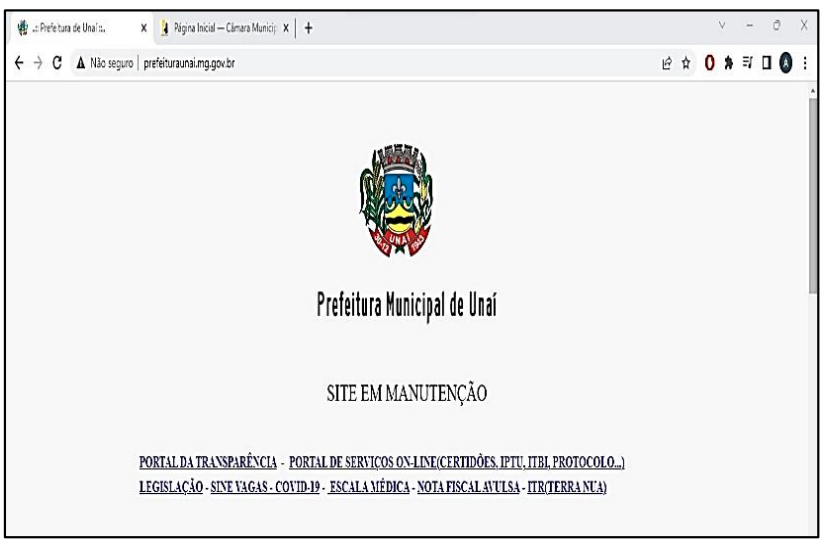Open the PORTAL DE SERVIÇOS ON-LINE link
The image size is (834, 547).
pyautogui.click(x=457, y=462)
